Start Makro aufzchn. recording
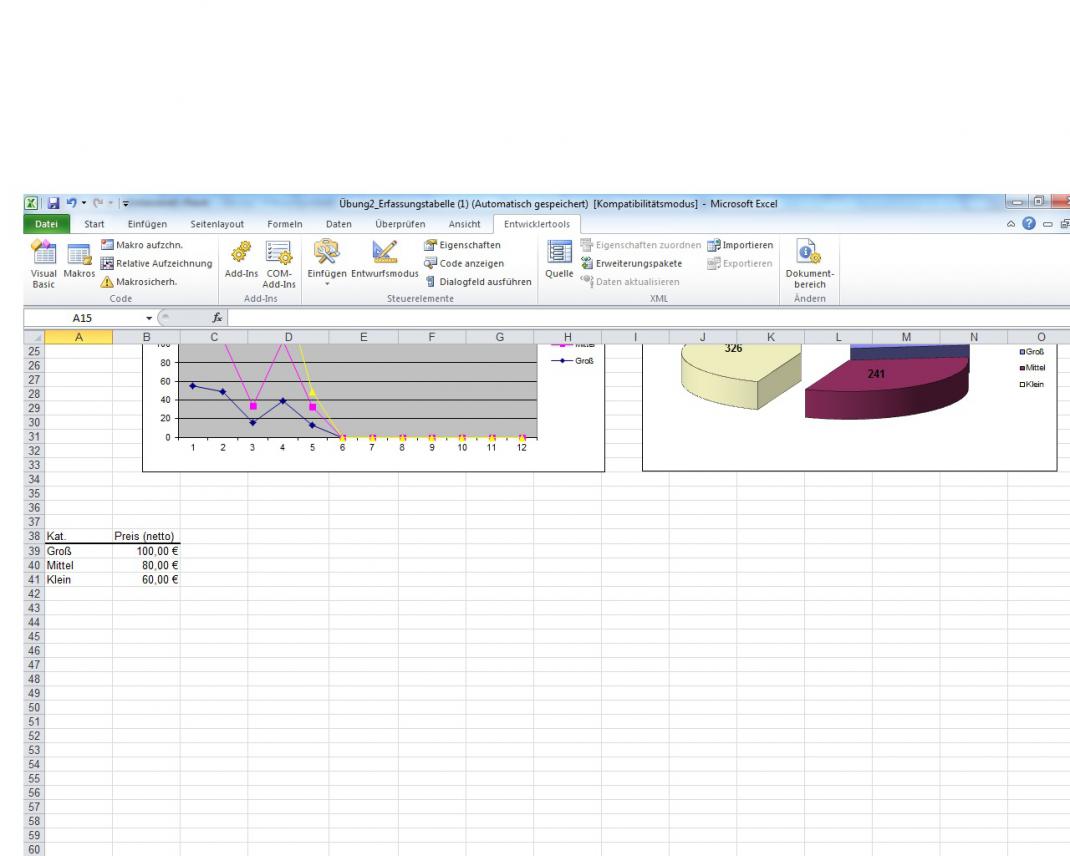Image resolution: width=1070 pixels, height=856 pixels. pos(142,244)
